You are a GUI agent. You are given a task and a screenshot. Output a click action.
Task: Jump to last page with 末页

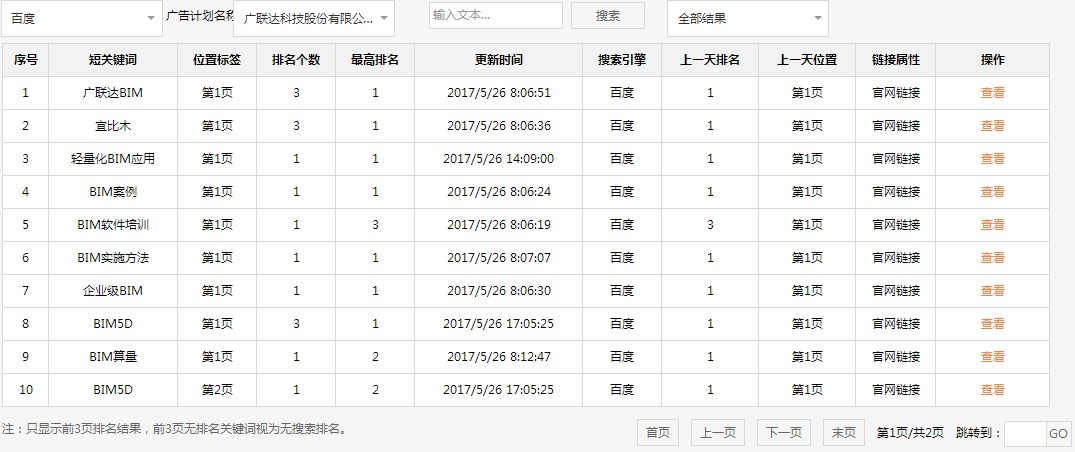(x=844, y=433)
